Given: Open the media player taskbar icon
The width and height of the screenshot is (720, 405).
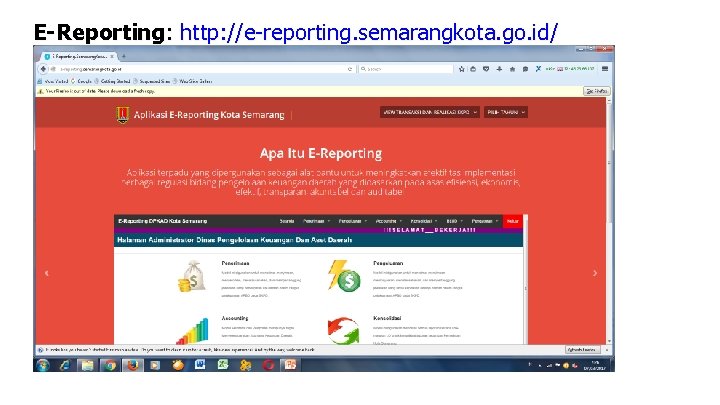Looking at the screenshot, I should pos(155,365).
